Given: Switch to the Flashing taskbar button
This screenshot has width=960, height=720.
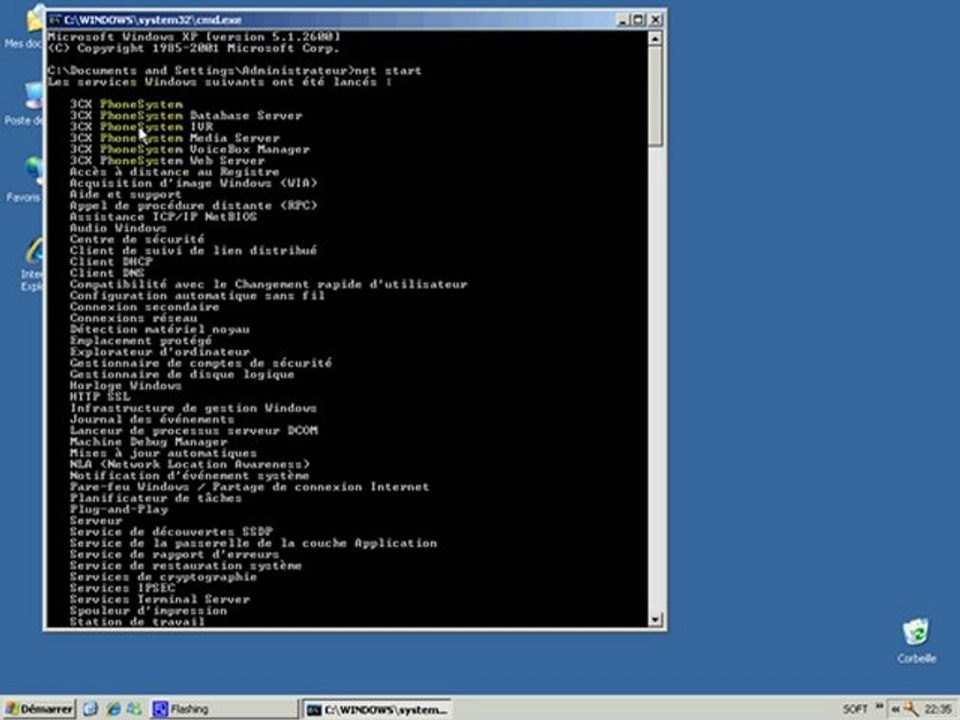Looking at the screenshot, I should pyautogui.click(x=223, y=709).
